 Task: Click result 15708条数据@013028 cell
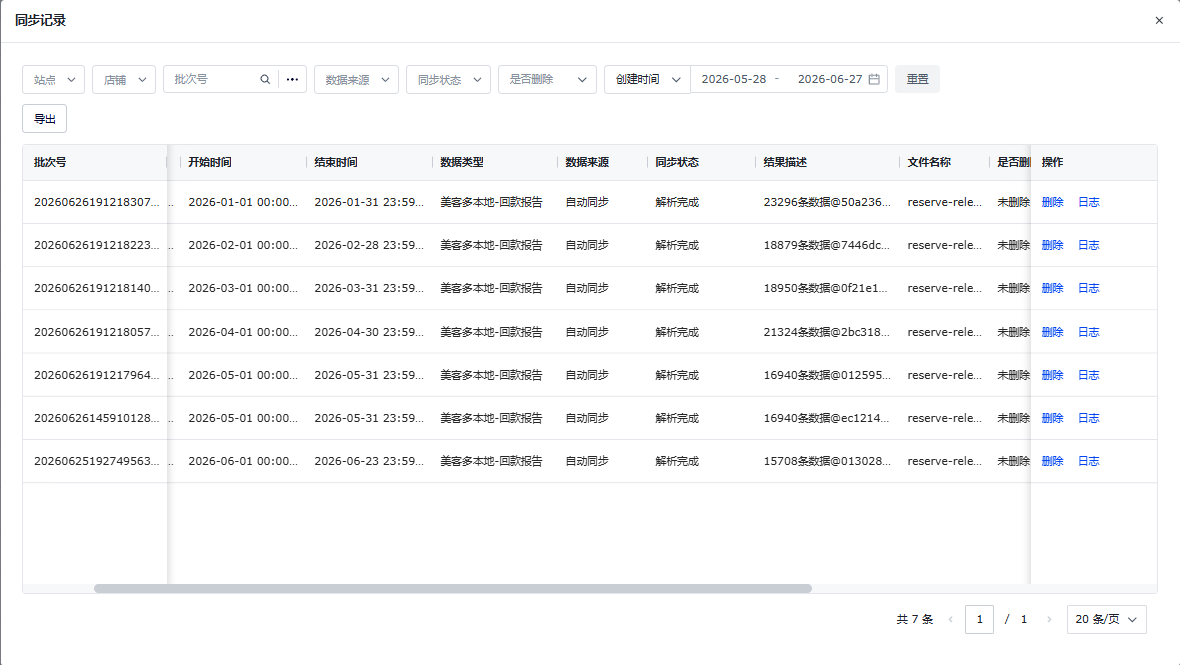[827, 461]
